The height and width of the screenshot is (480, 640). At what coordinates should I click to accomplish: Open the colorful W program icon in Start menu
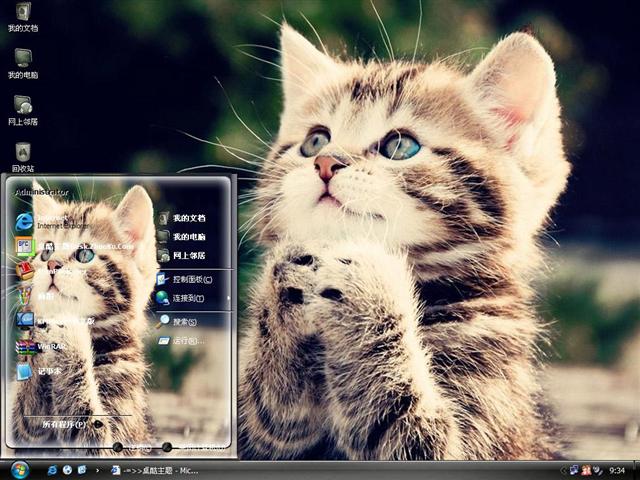pos(24,296)
